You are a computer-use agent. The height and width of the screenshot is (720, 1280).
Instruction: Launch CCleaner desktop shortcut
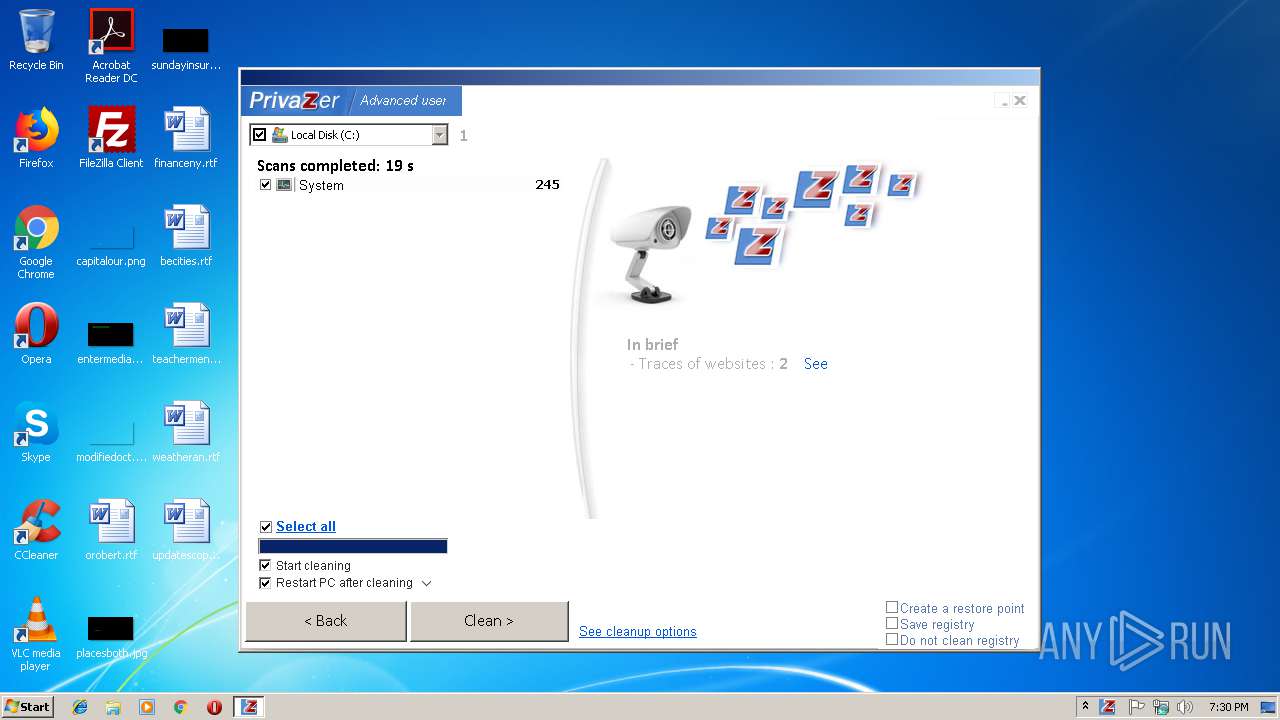pos(36,530)
